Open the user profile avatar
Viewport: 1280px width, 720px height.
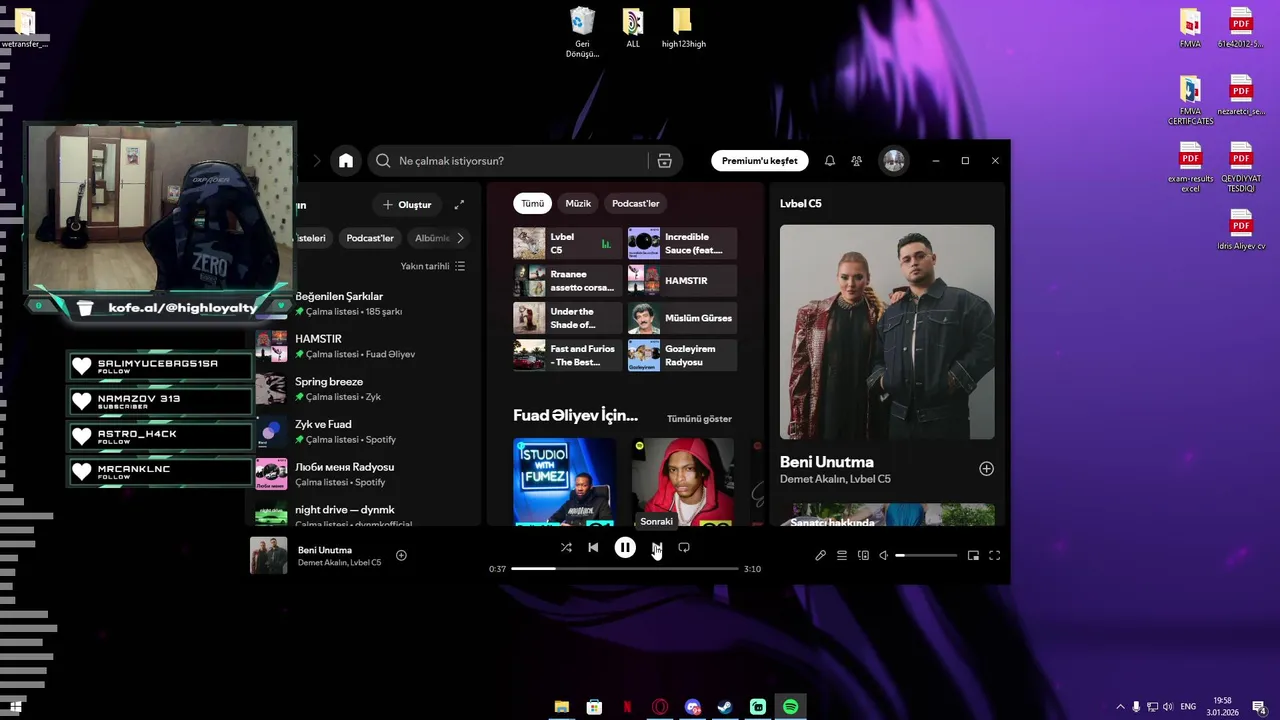[894, 161]
